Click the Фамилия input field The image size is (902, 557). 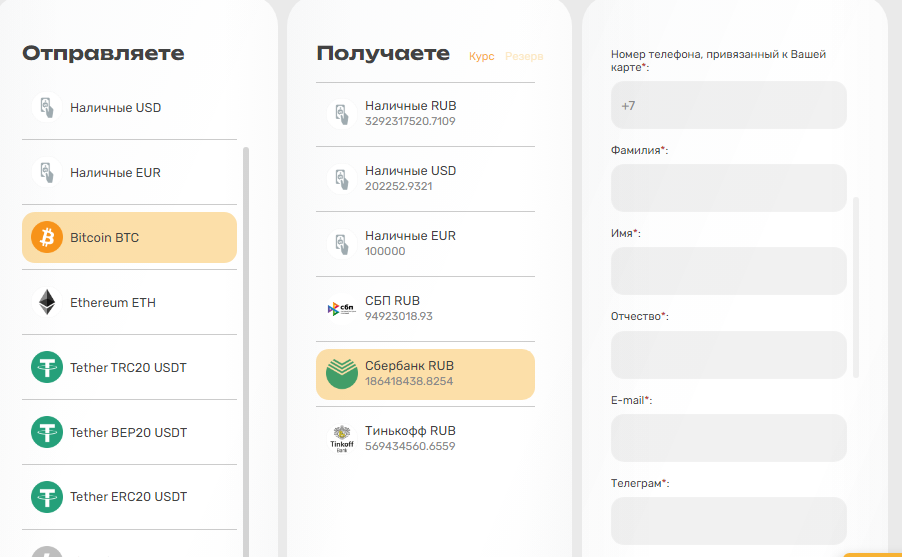728,188
